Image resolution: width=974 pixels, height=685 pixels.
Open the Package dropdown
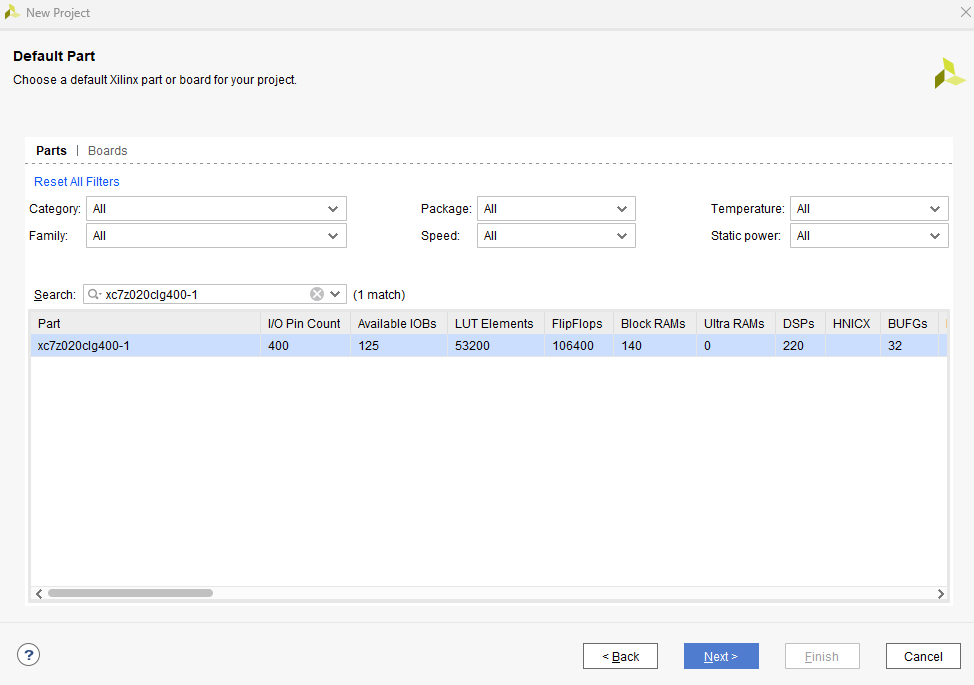556,209
